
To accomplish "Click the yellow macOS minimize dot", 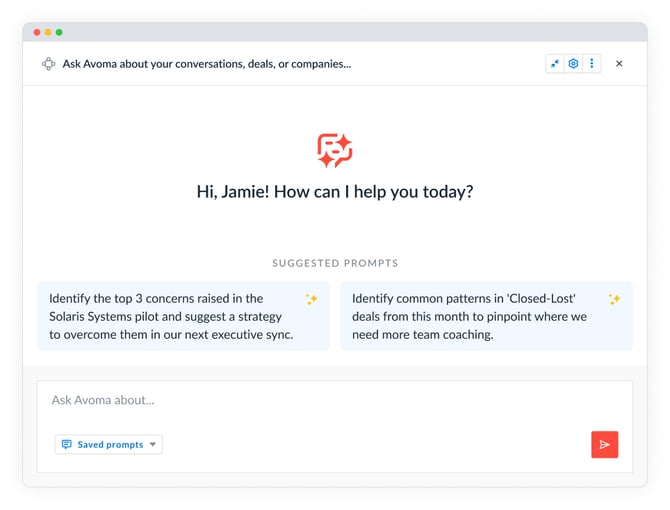I will tap(48, 32).
